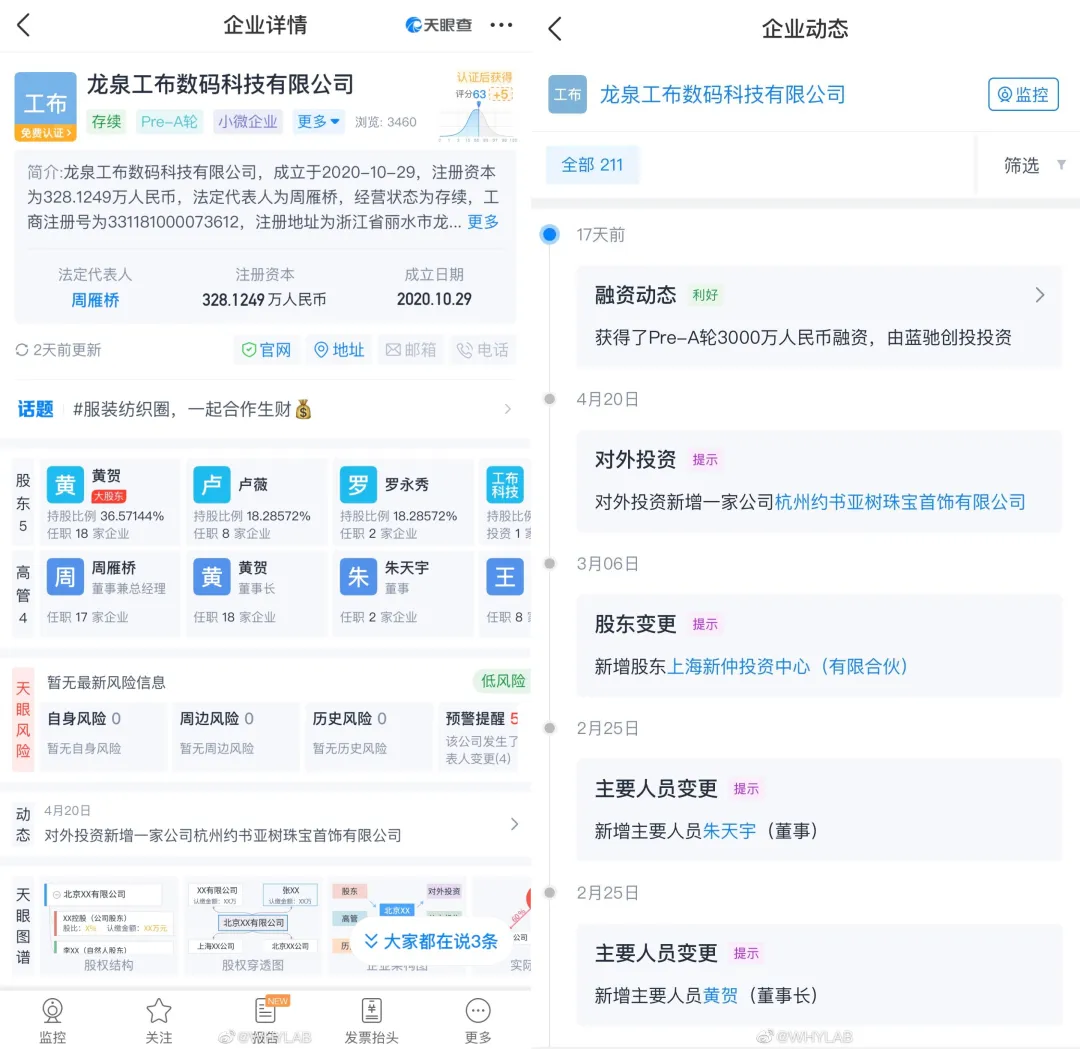This screenshot has width=1080, height=1049.
Task: Tap the 小微企业 tag
Action: click(x=248, y=122)
